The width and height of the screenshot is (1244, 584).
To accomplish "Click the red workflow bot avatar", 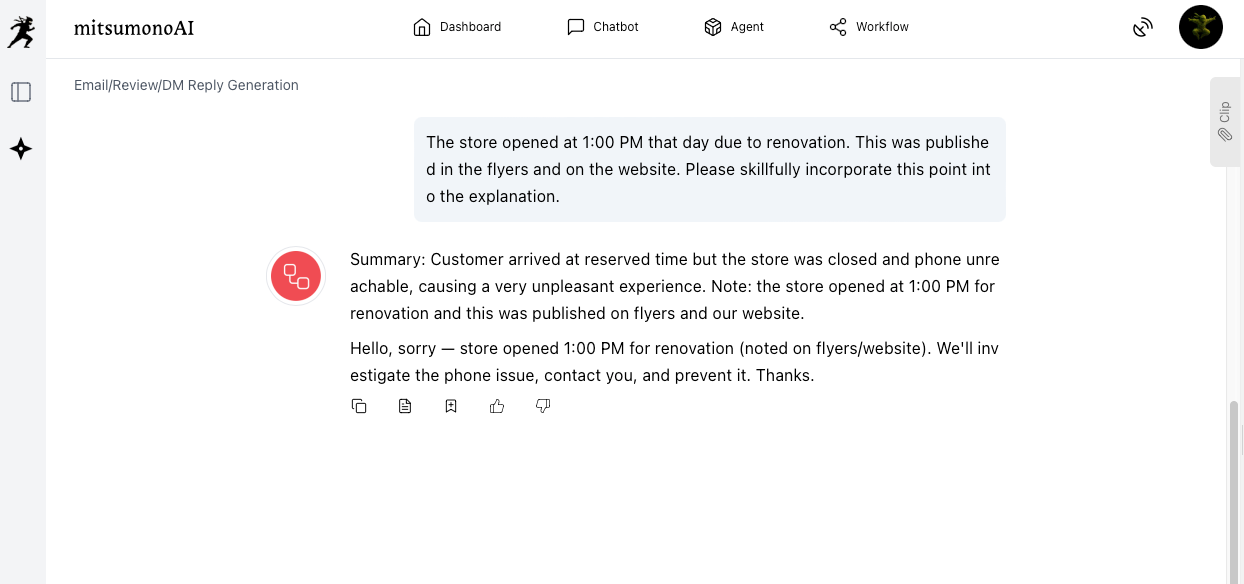I will tap(296, 276).
